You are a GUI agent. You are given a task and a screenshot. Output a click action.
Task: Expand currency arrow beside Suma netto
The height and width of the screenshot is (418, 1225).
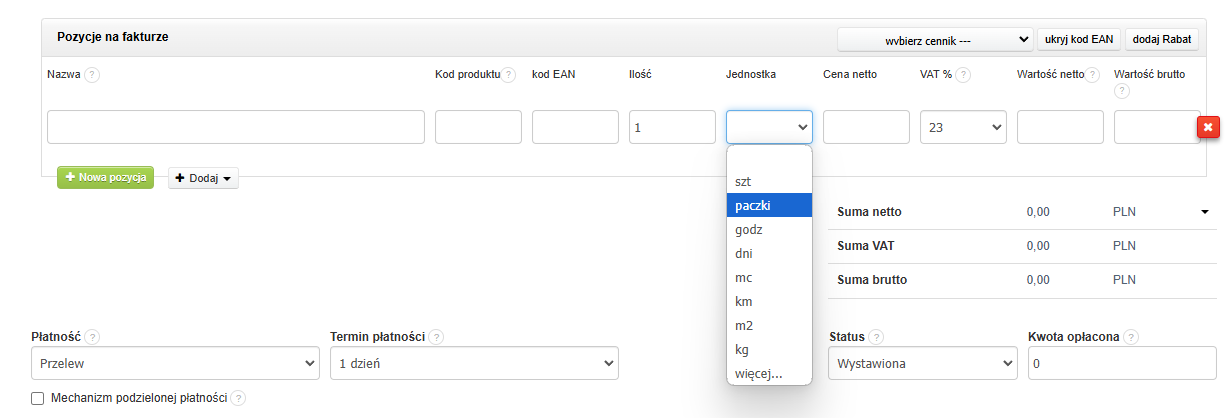tap(1203, 212)
